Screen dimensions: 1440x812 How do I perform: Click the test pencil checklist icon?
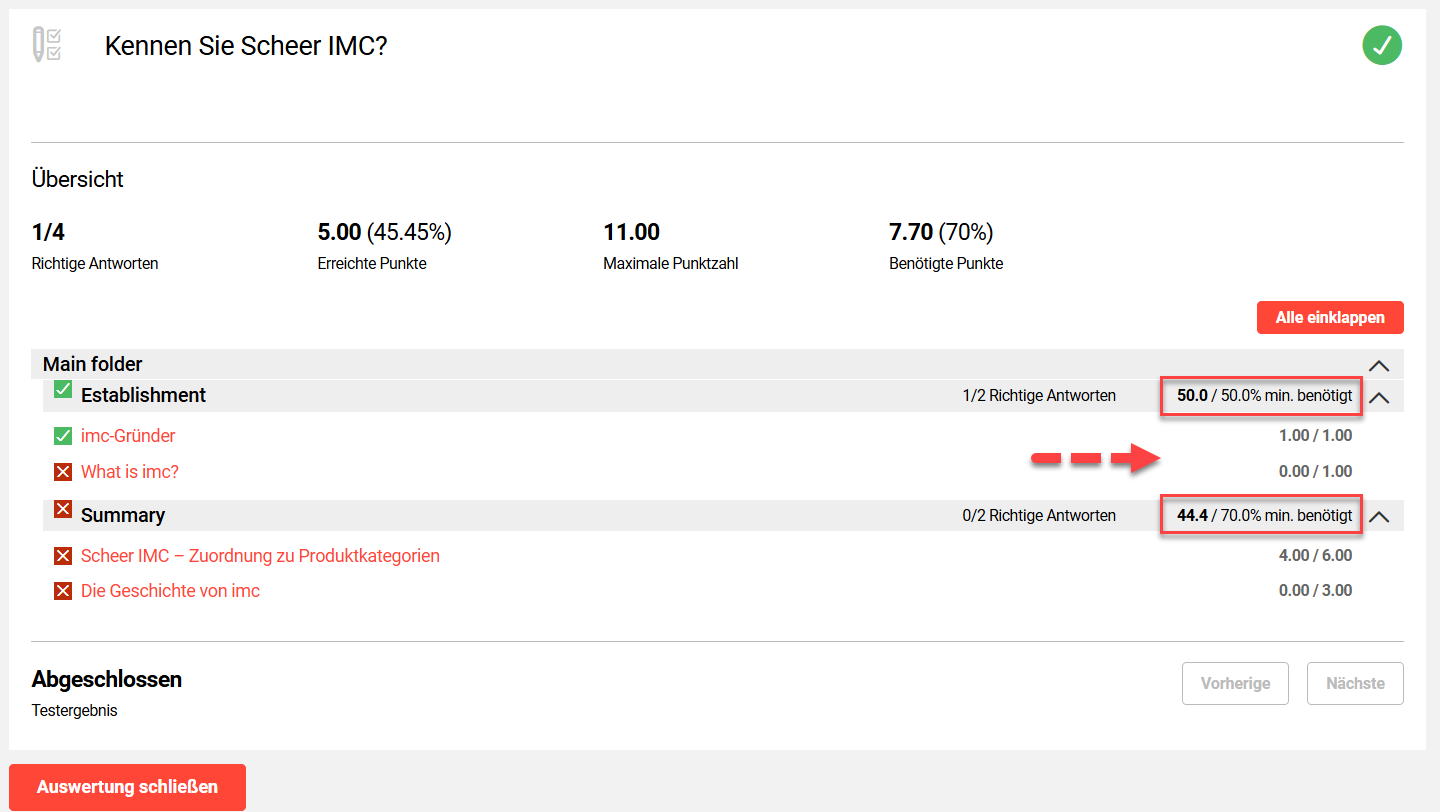47,46
